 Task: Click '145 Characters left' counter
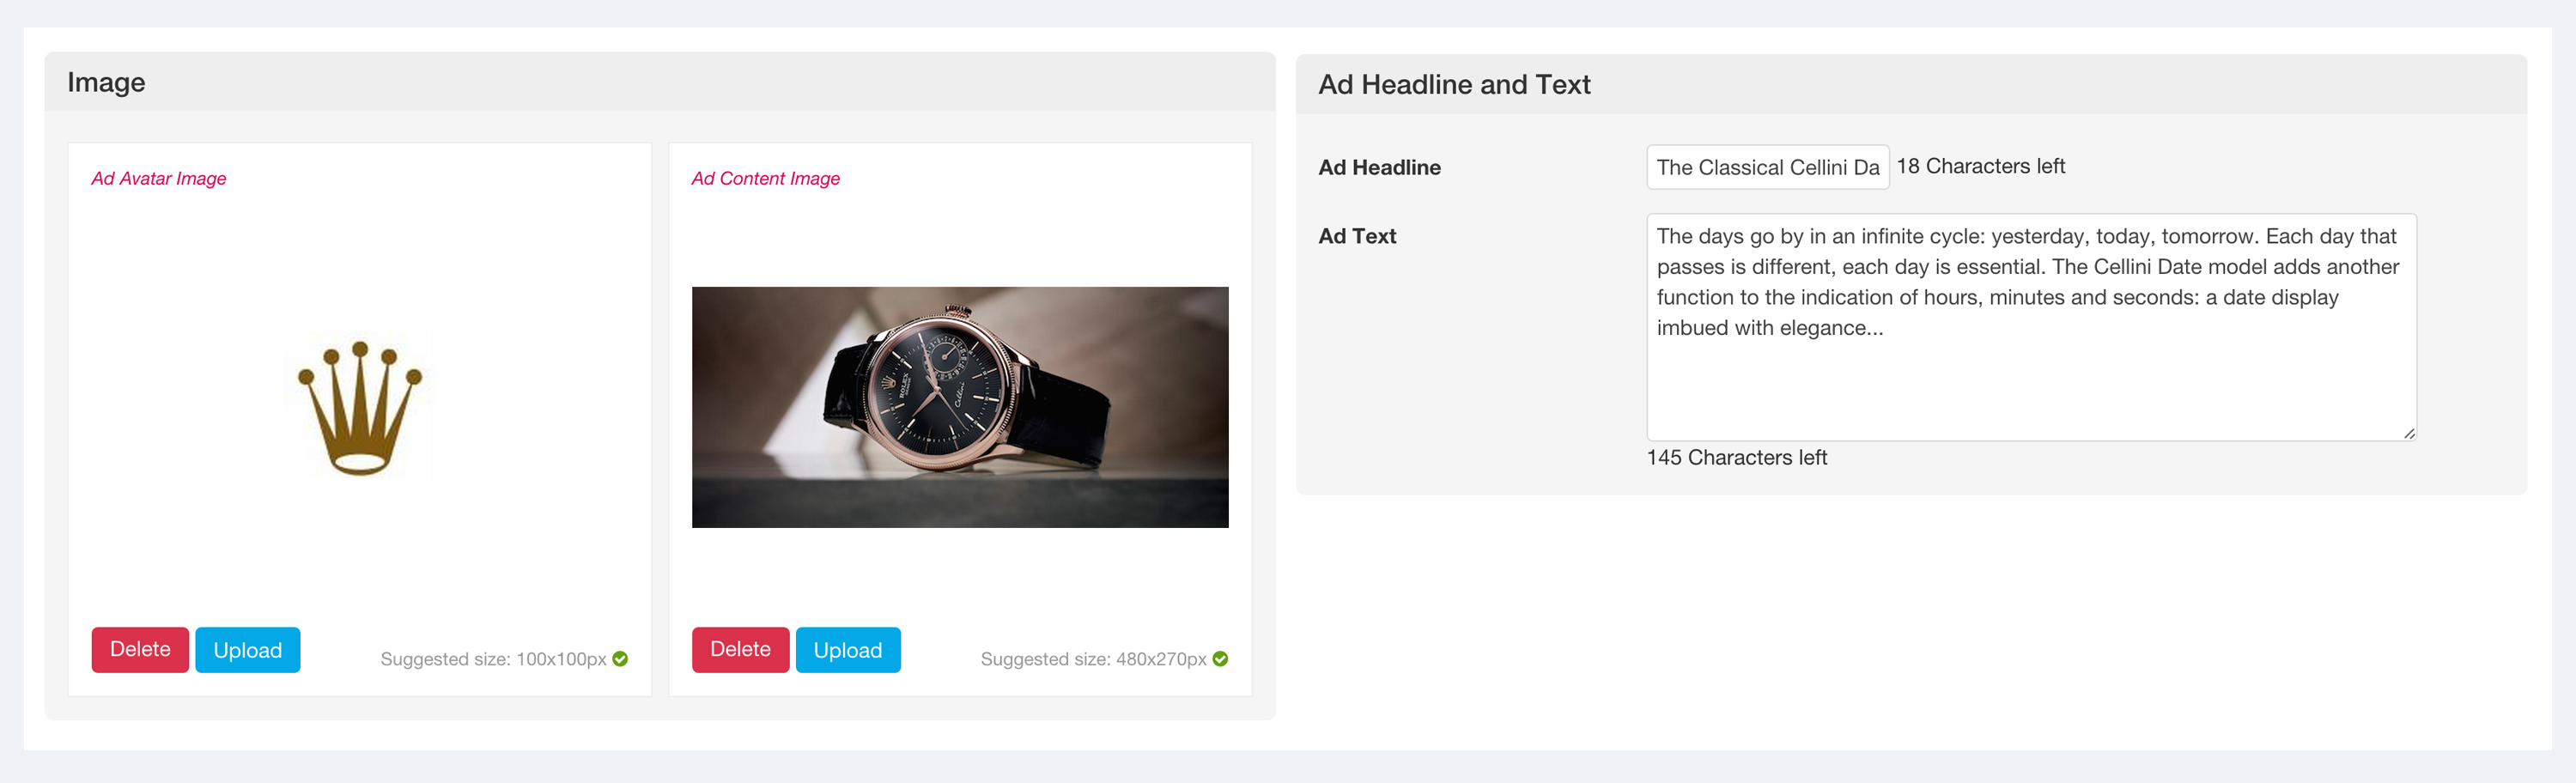(x=1736, y=458)
